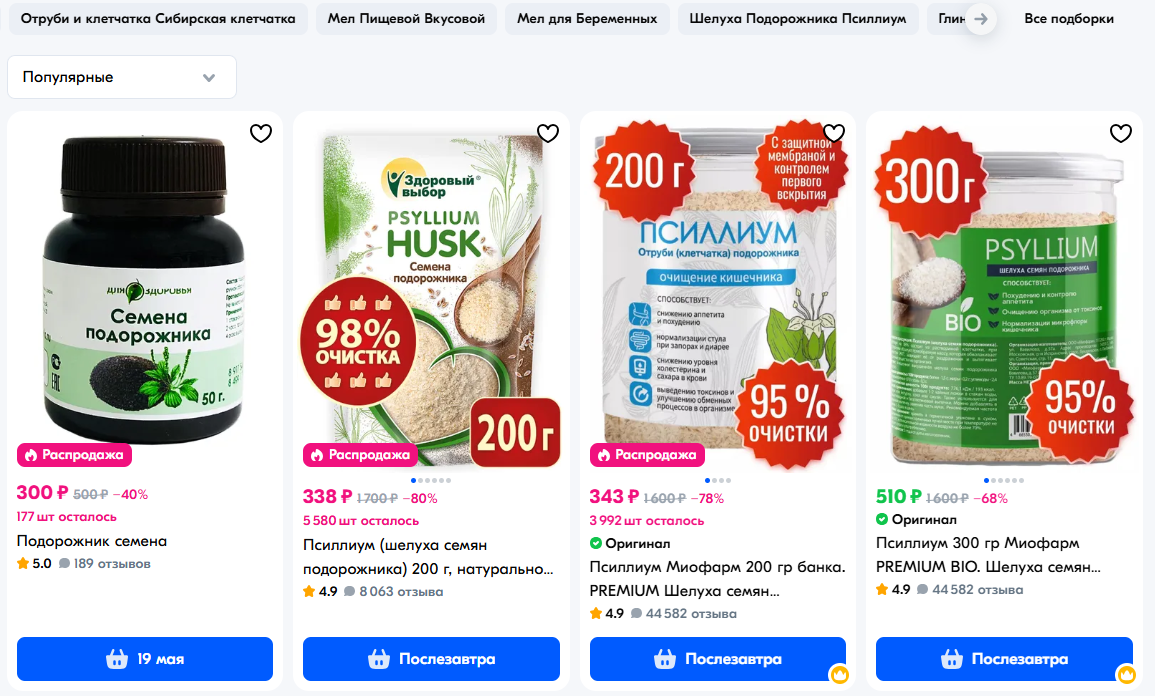The height and width of the screenshot is (696, 1155).
Task: Select Шелуха Подорожника Псиллиум collection chip
Action: click(x=798, y=19)
